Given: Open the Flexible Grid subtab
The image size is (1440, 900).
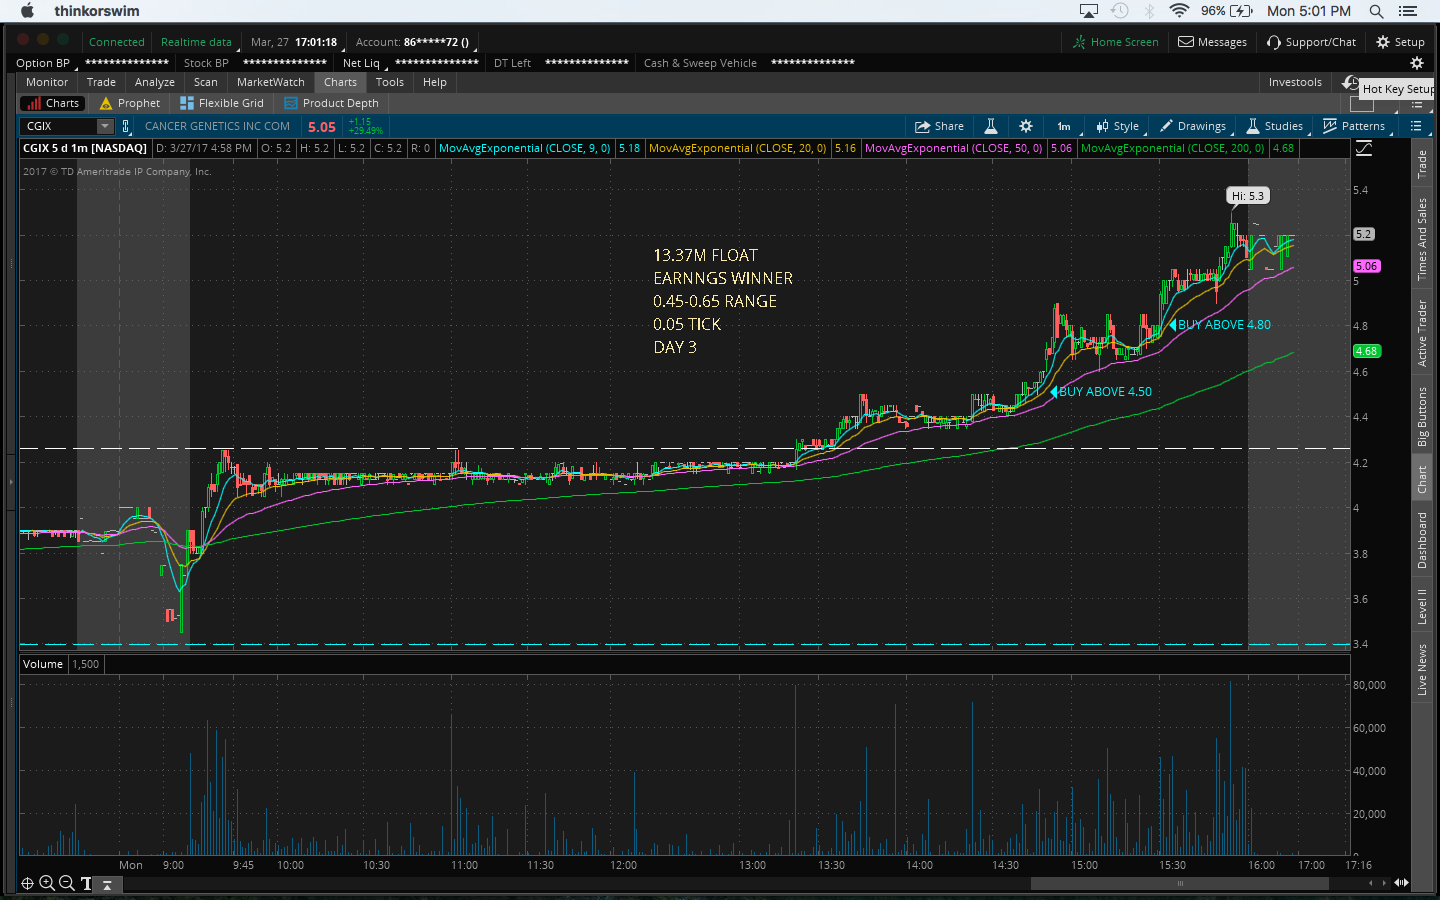Looking at the screenshot, I should click(x=222, y=103).
